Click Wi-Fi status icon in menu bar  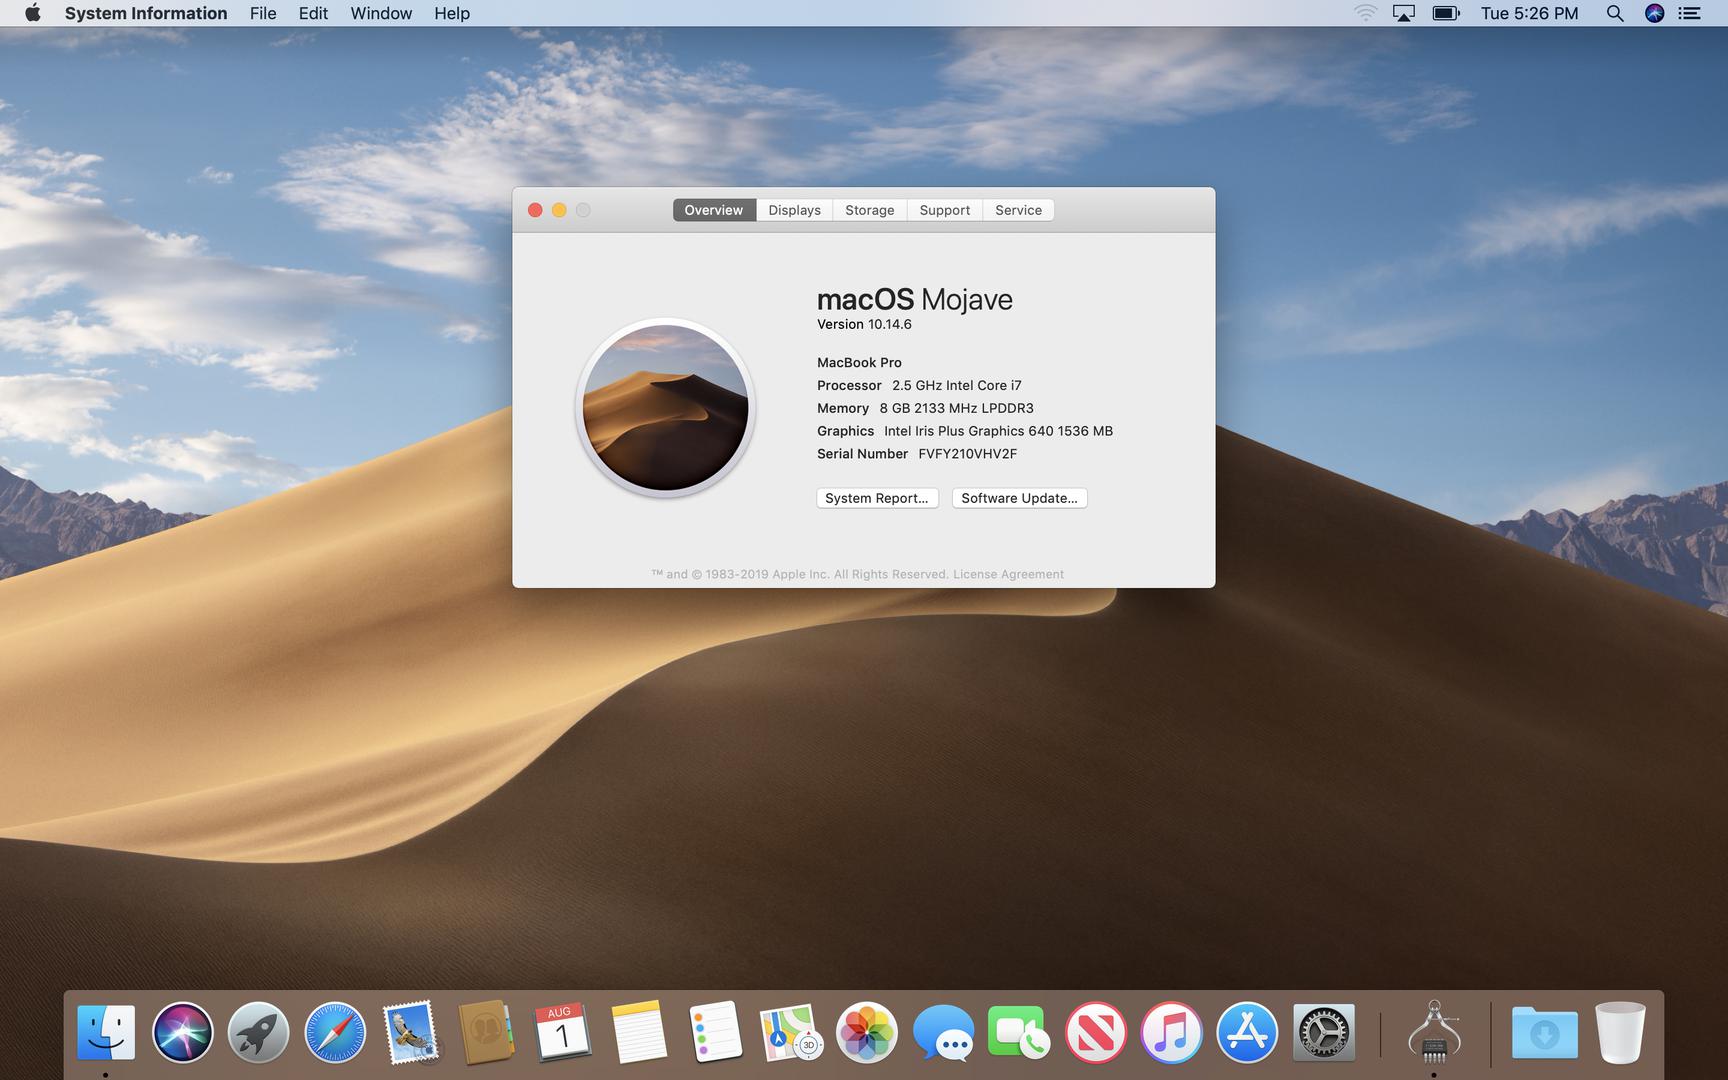[1365, 13]
